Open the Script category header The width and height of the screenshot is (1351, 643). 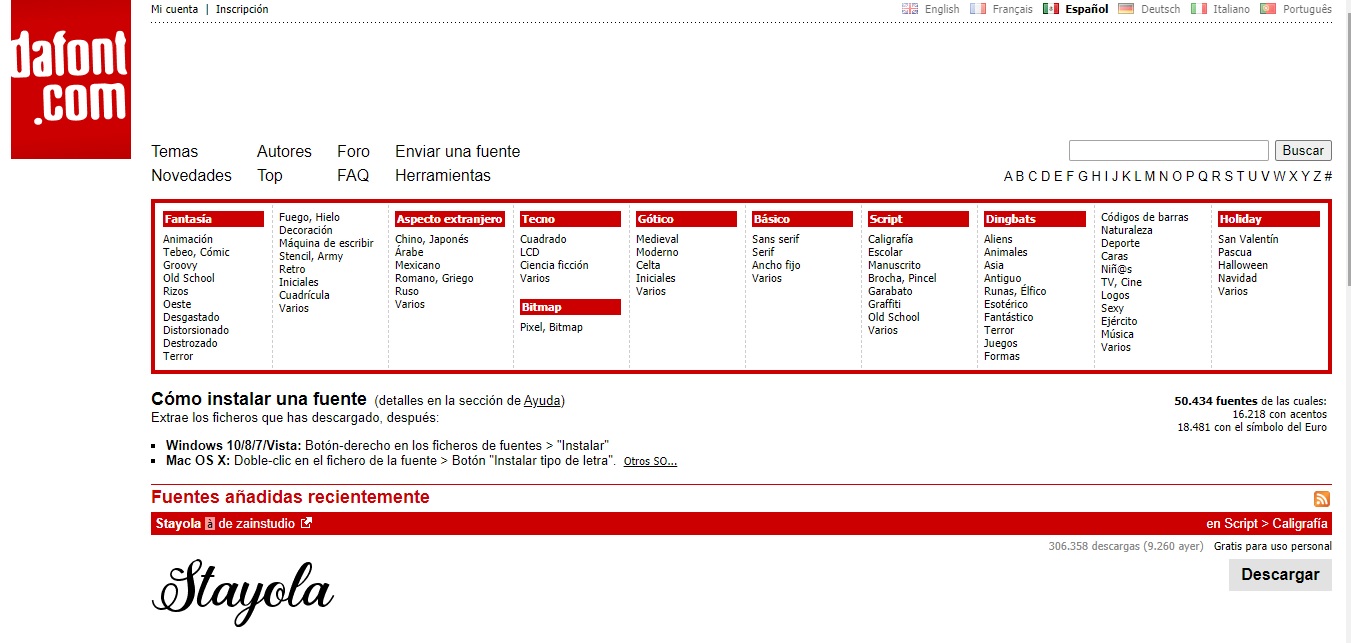[x=918, y=219]
